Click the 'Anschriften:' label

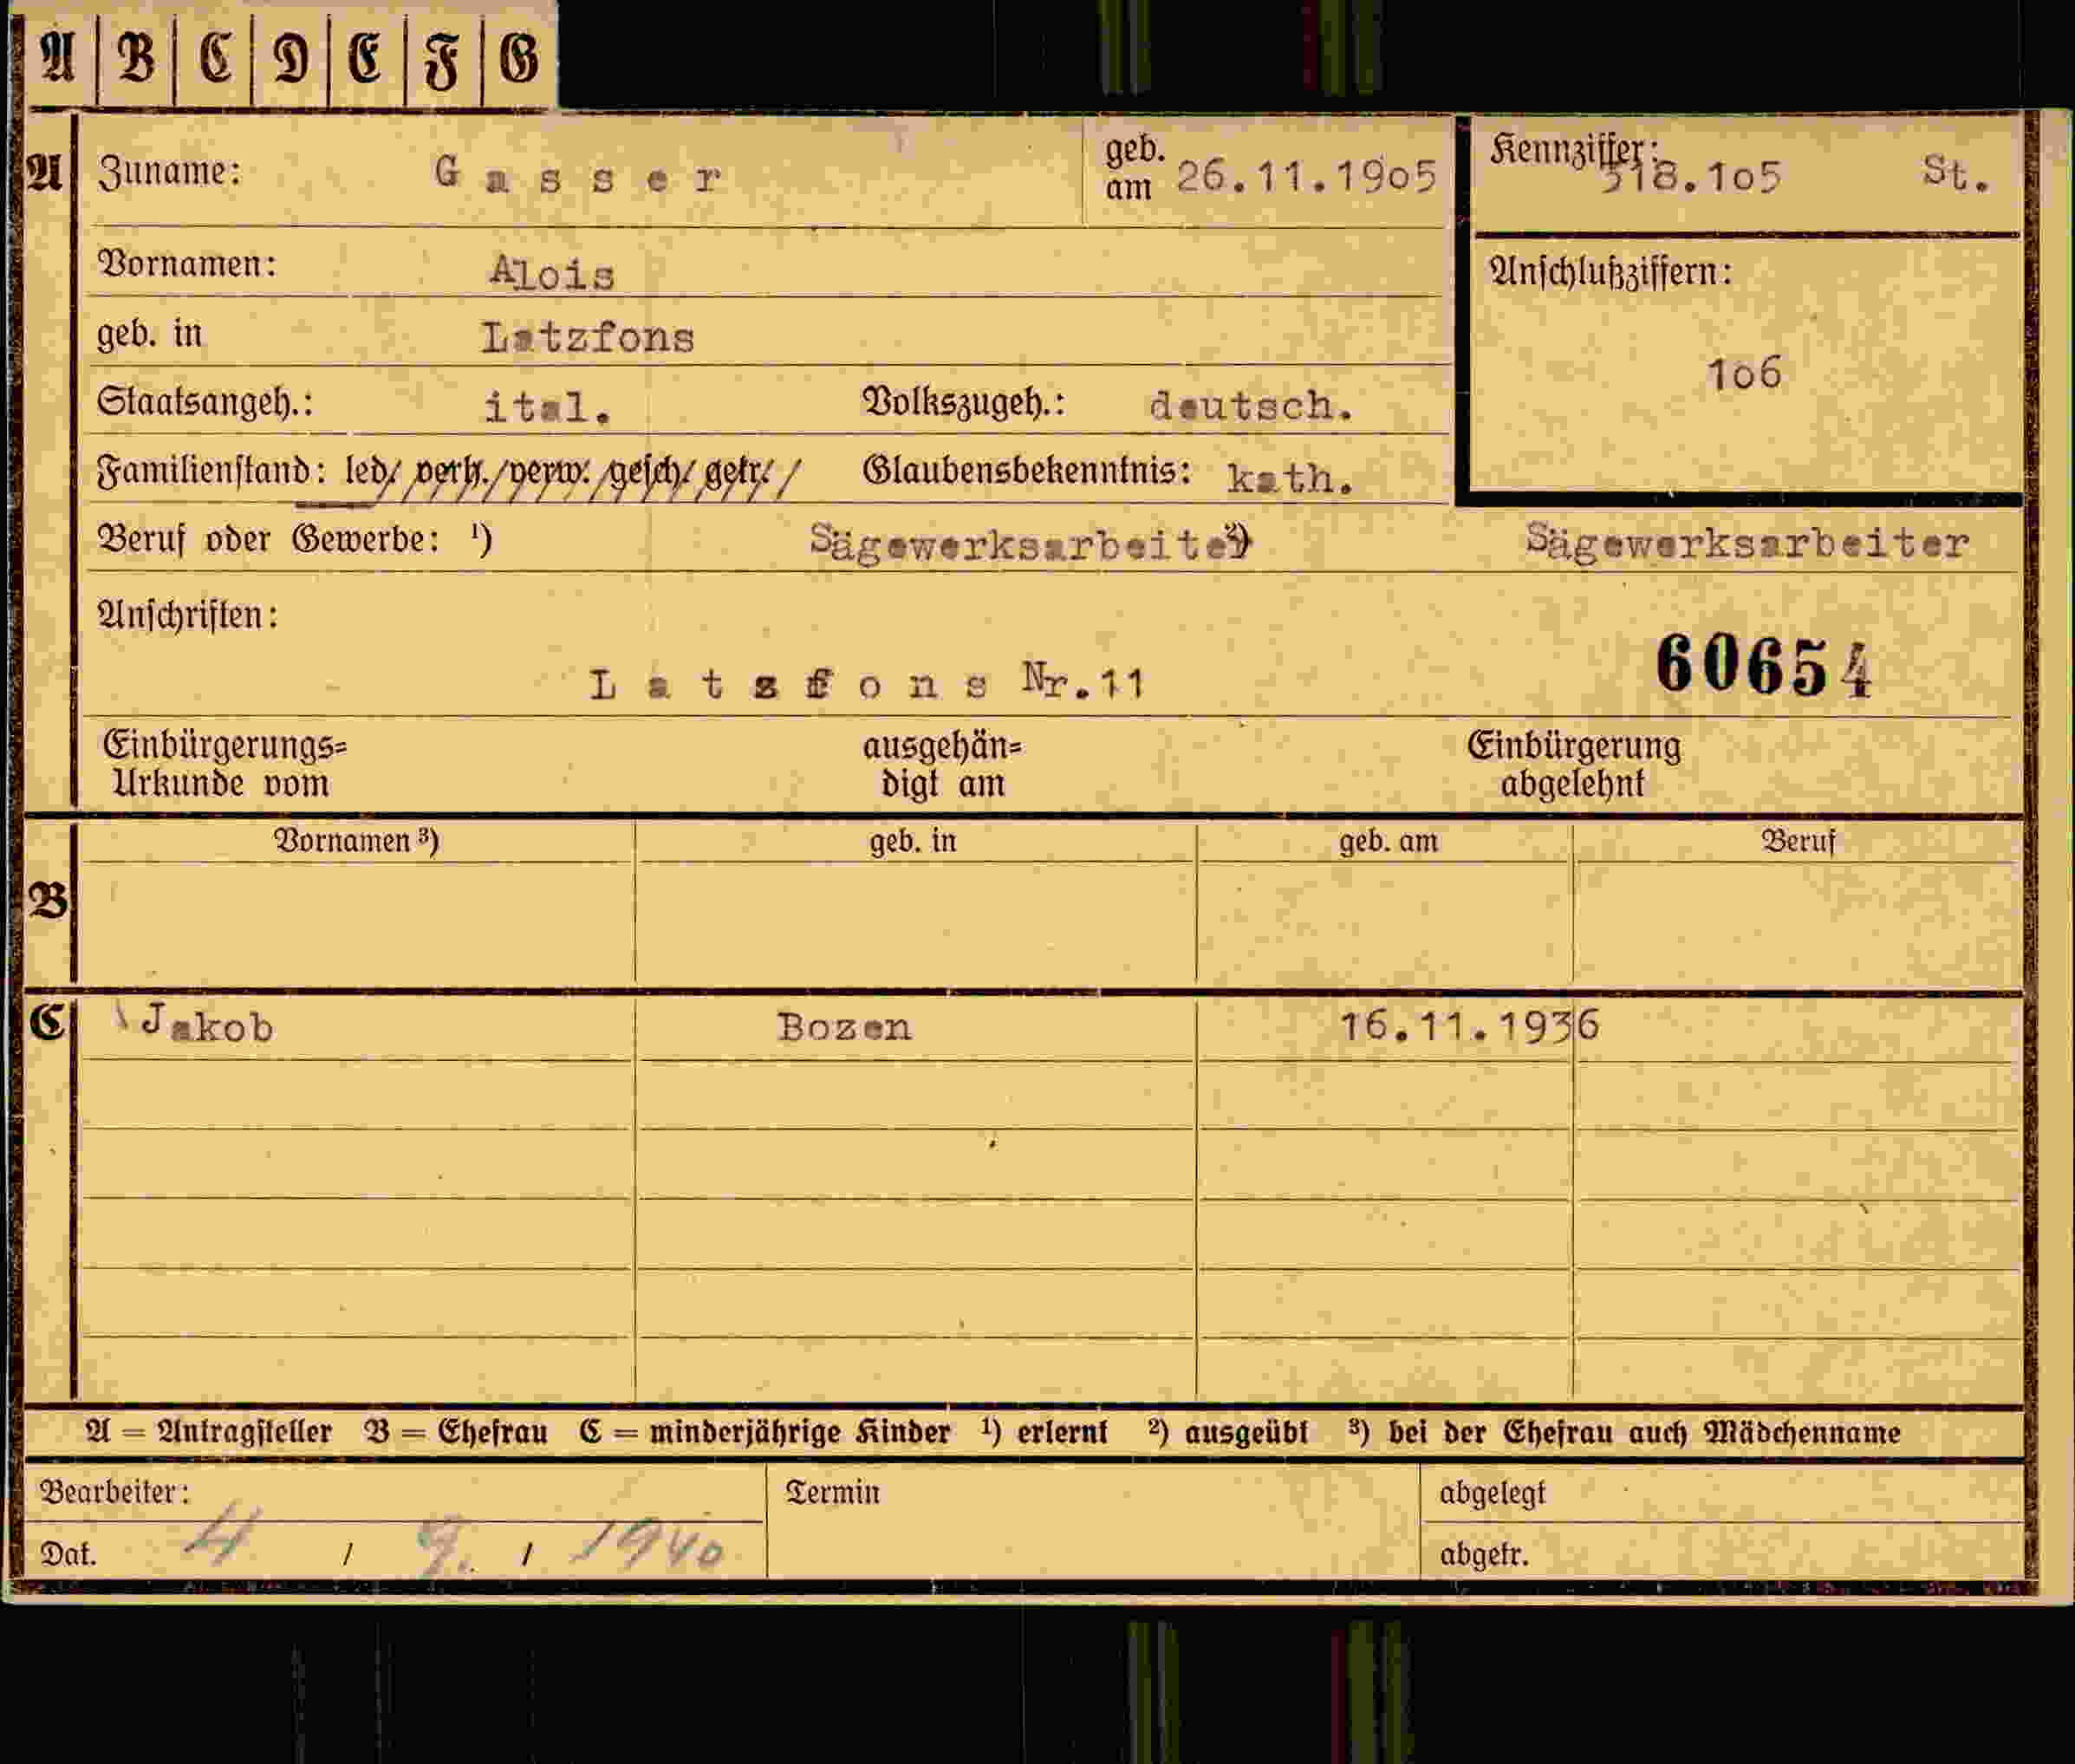tap(187, 614)
